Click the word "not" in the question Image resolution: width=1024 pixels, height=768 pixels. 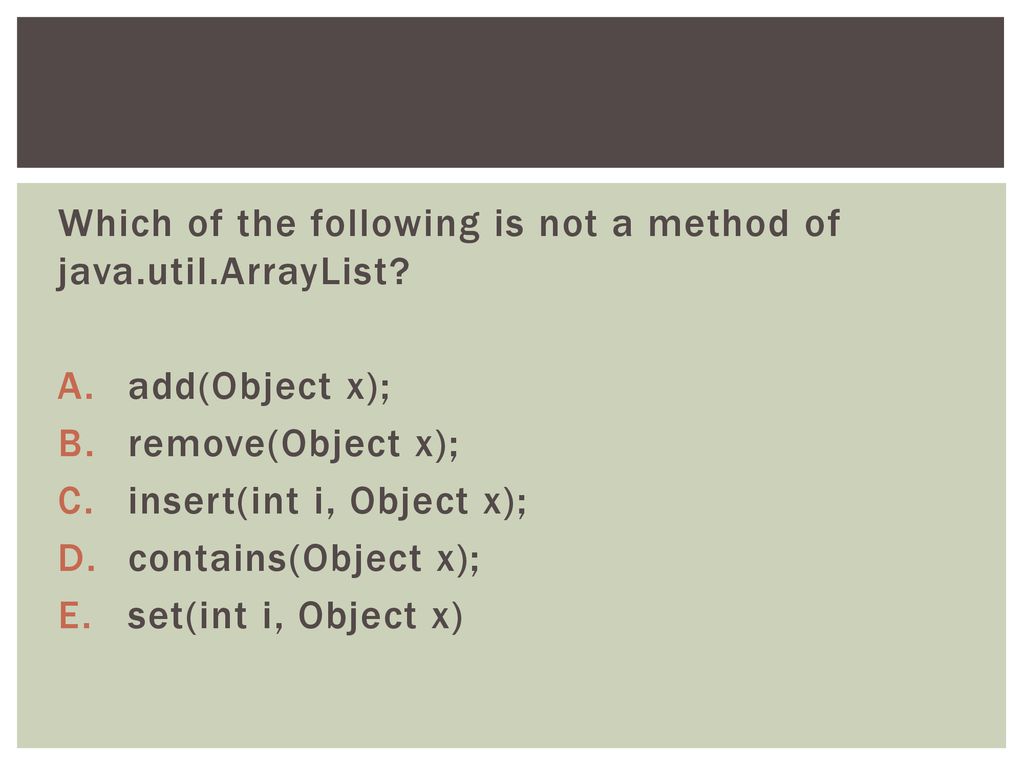(x=568, y=225)
